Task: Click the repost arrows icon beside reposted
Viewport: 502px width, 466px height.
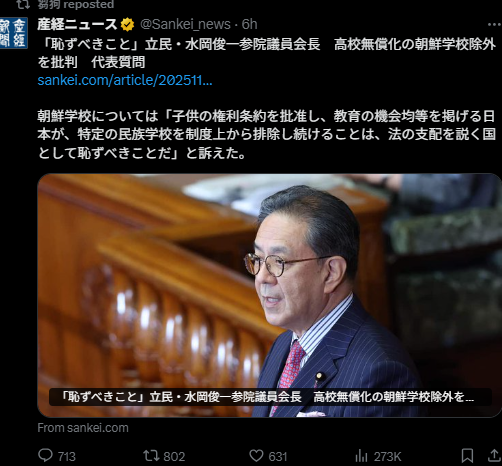Action: 23,4
